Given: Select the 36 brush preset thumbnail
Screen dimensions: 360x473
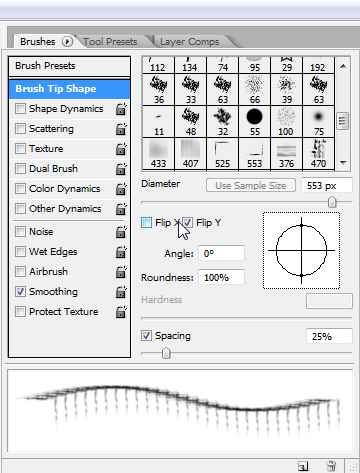Looking at the screenshot, I should pyautogui.click(x=158, y=90).
